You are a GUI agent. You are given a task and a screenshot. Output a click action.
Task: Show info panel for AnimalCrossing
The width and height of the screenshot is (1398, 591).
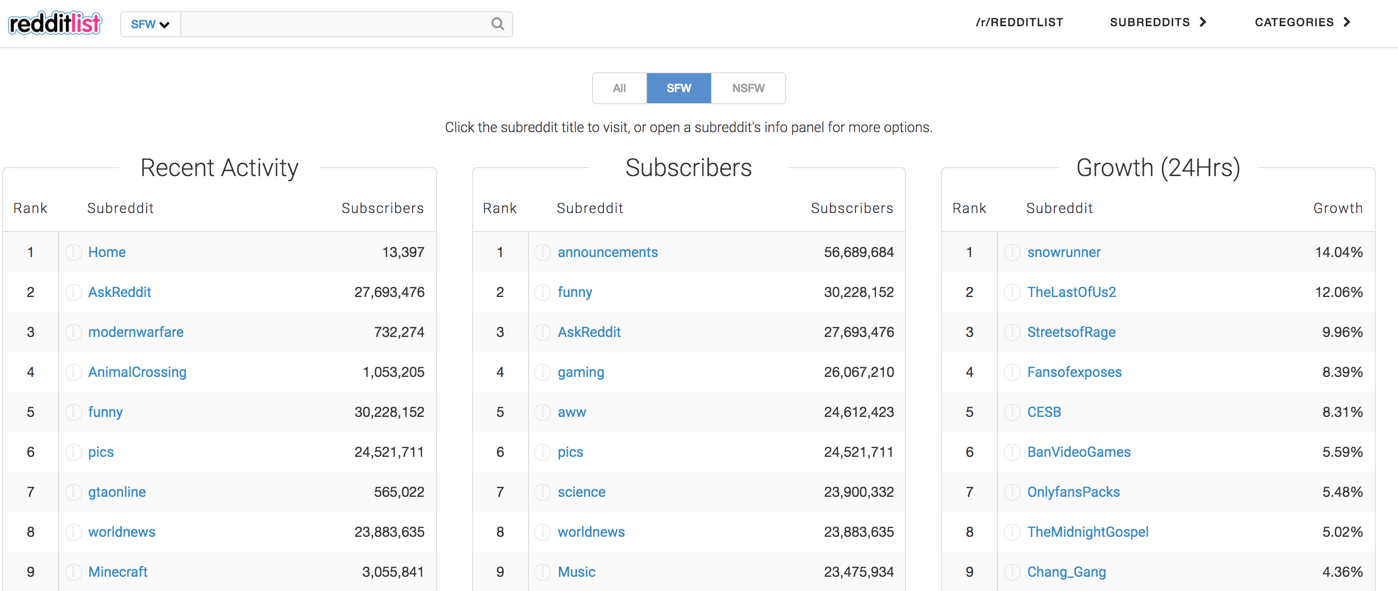click(x=73, y=372)
